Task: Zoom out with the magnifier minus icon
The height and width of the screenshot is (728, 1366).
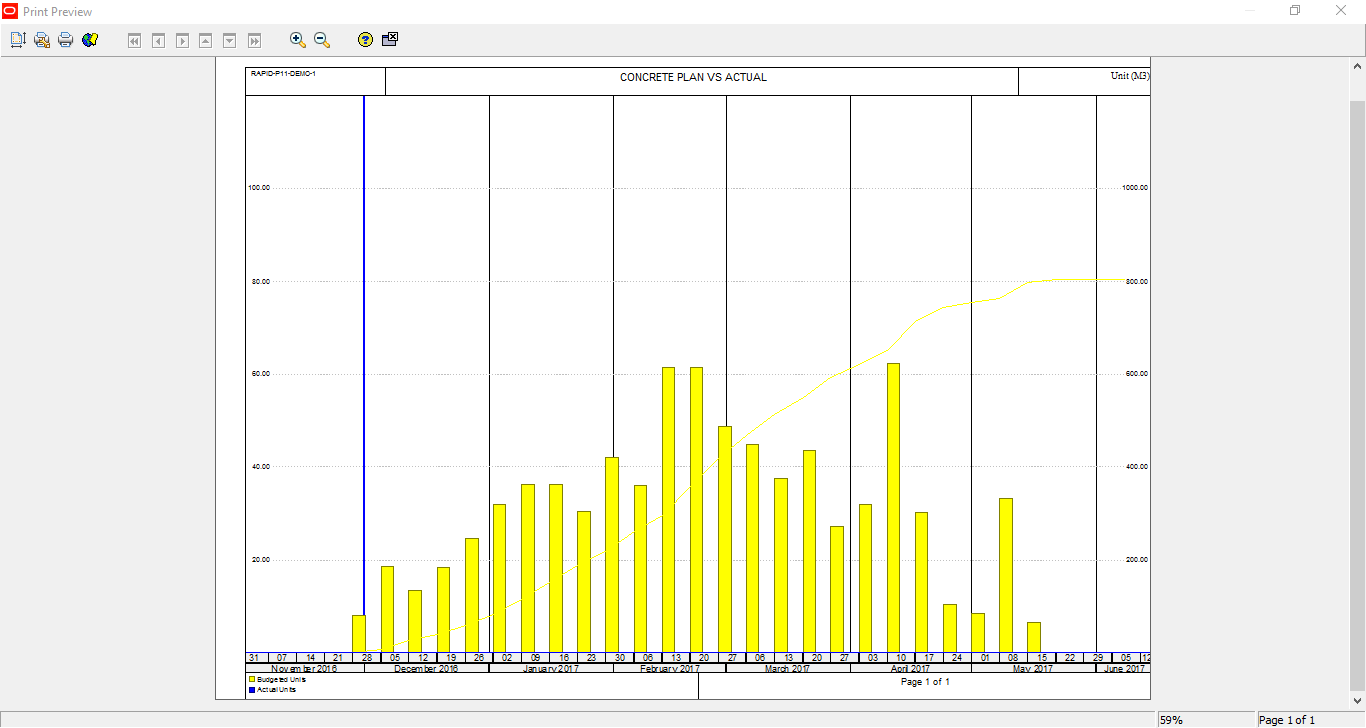Action: click(x=321, y=40)
